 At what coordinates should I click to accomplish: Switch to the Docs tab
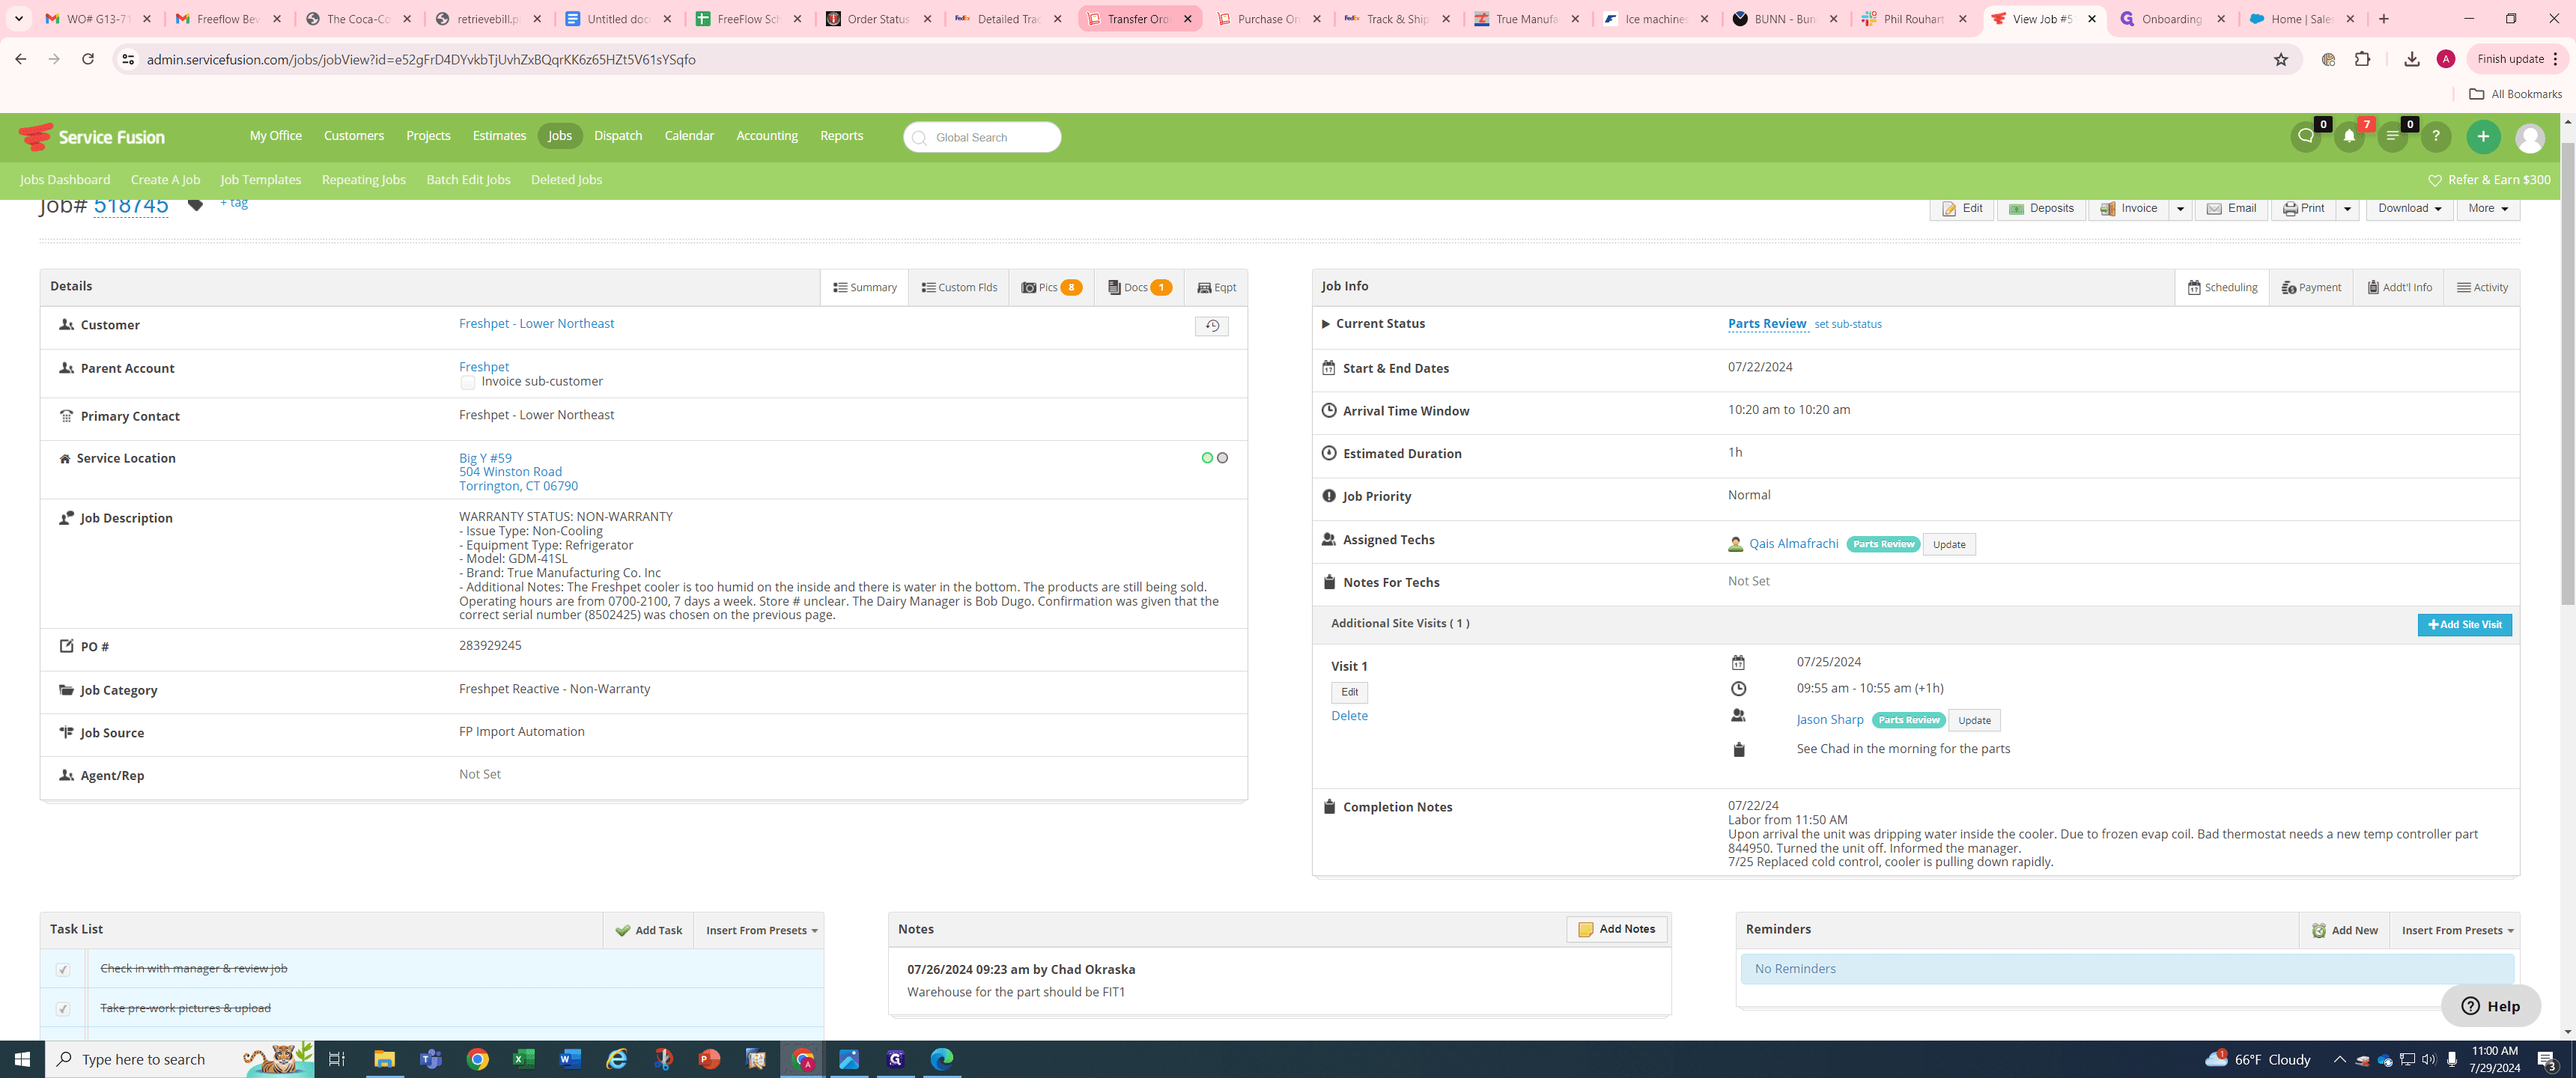coord(1139,288)
